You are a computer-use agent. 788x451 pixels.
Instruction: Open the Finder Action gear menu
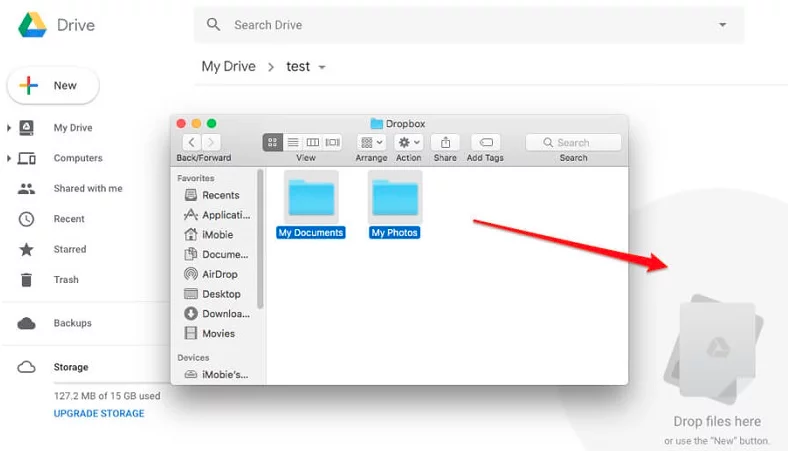(409, 142)
